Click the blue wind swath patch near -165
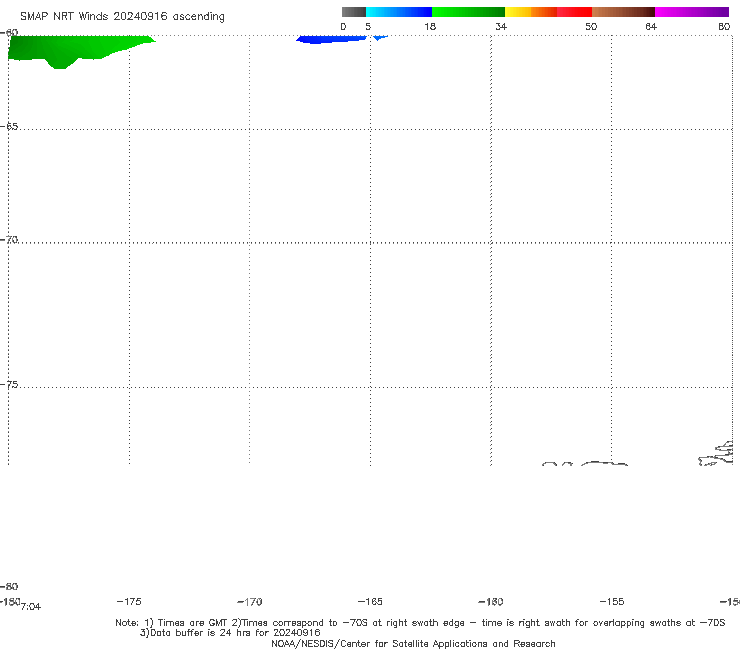 click(x=330, y=39)
